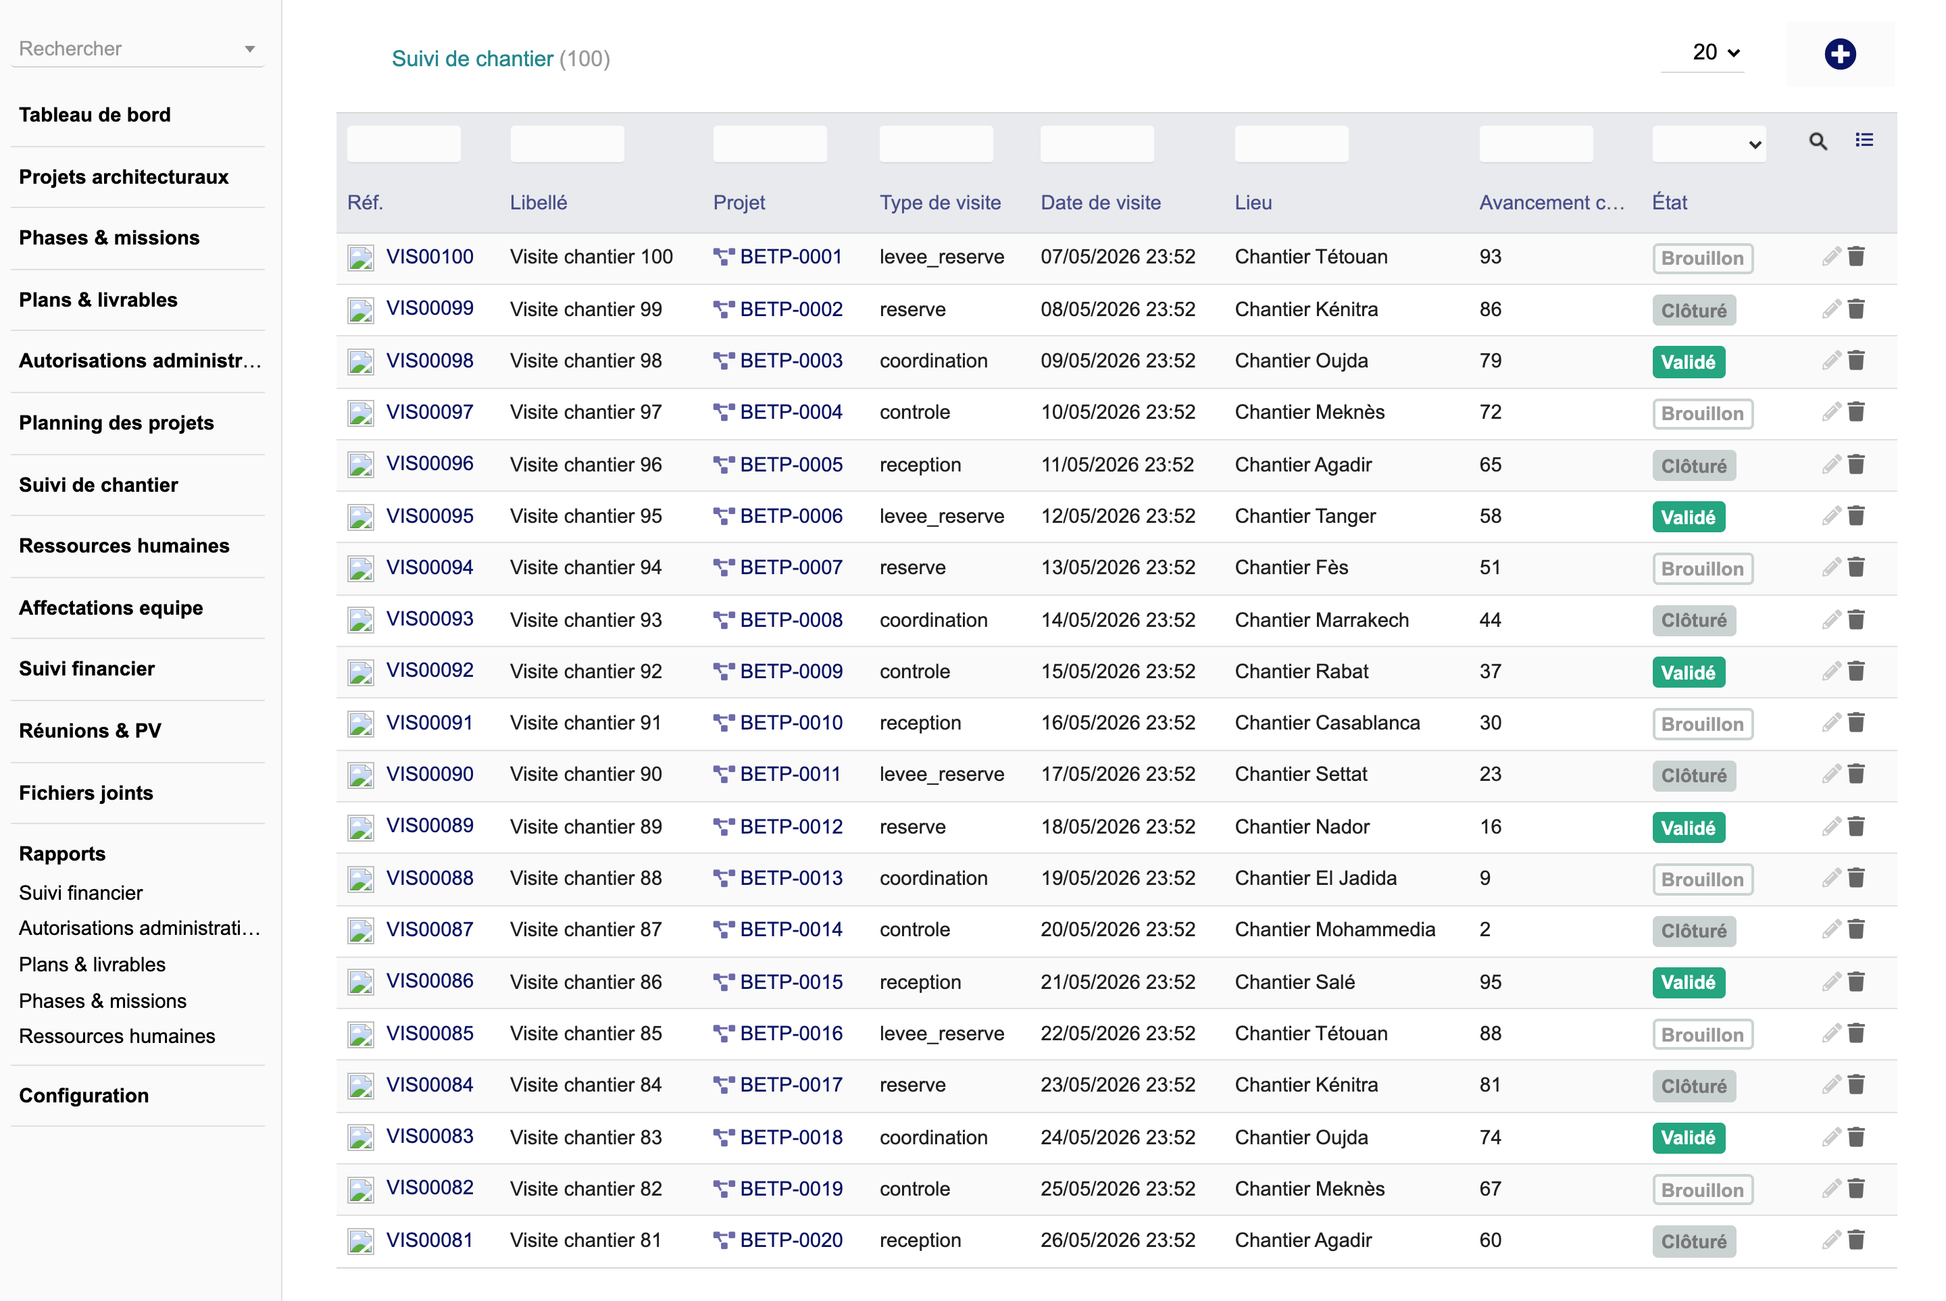Delete visit VIS00081 with trash icon

click(x=1856, y=1241)
